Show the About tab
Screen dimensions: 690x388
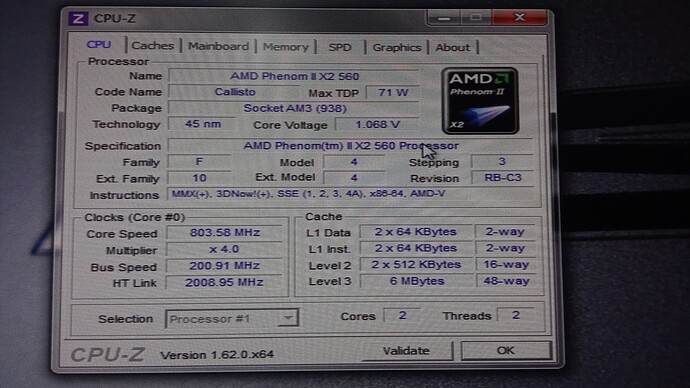point(453,47)
